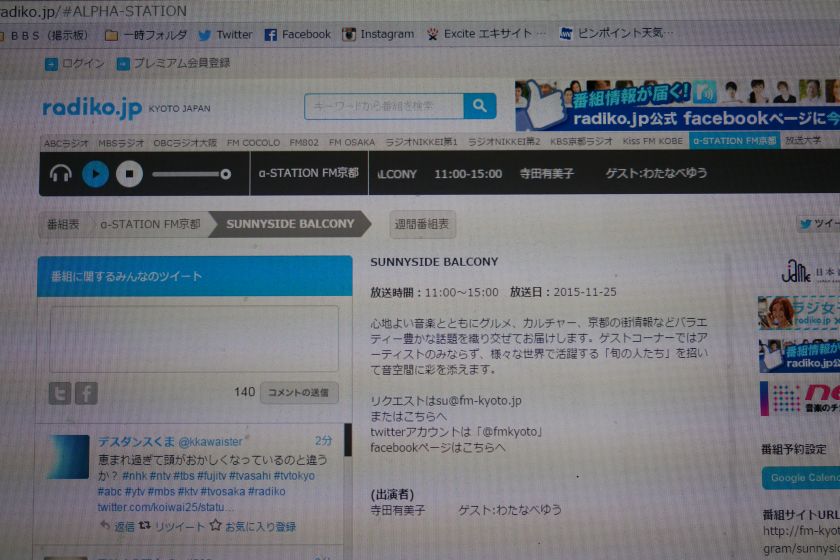This screenshot has height=560, width=840.
Task: Select the FM802 station tab
Action: click(304, 143)
